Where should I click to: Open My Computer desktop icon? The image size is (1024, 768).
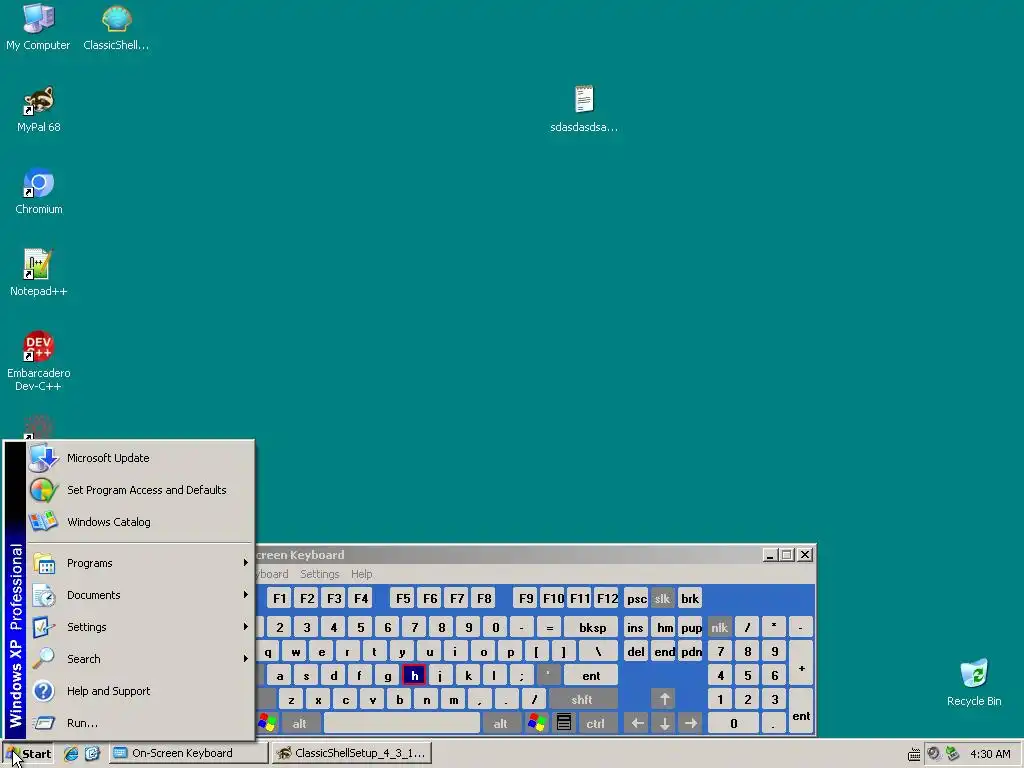[38, 27]
